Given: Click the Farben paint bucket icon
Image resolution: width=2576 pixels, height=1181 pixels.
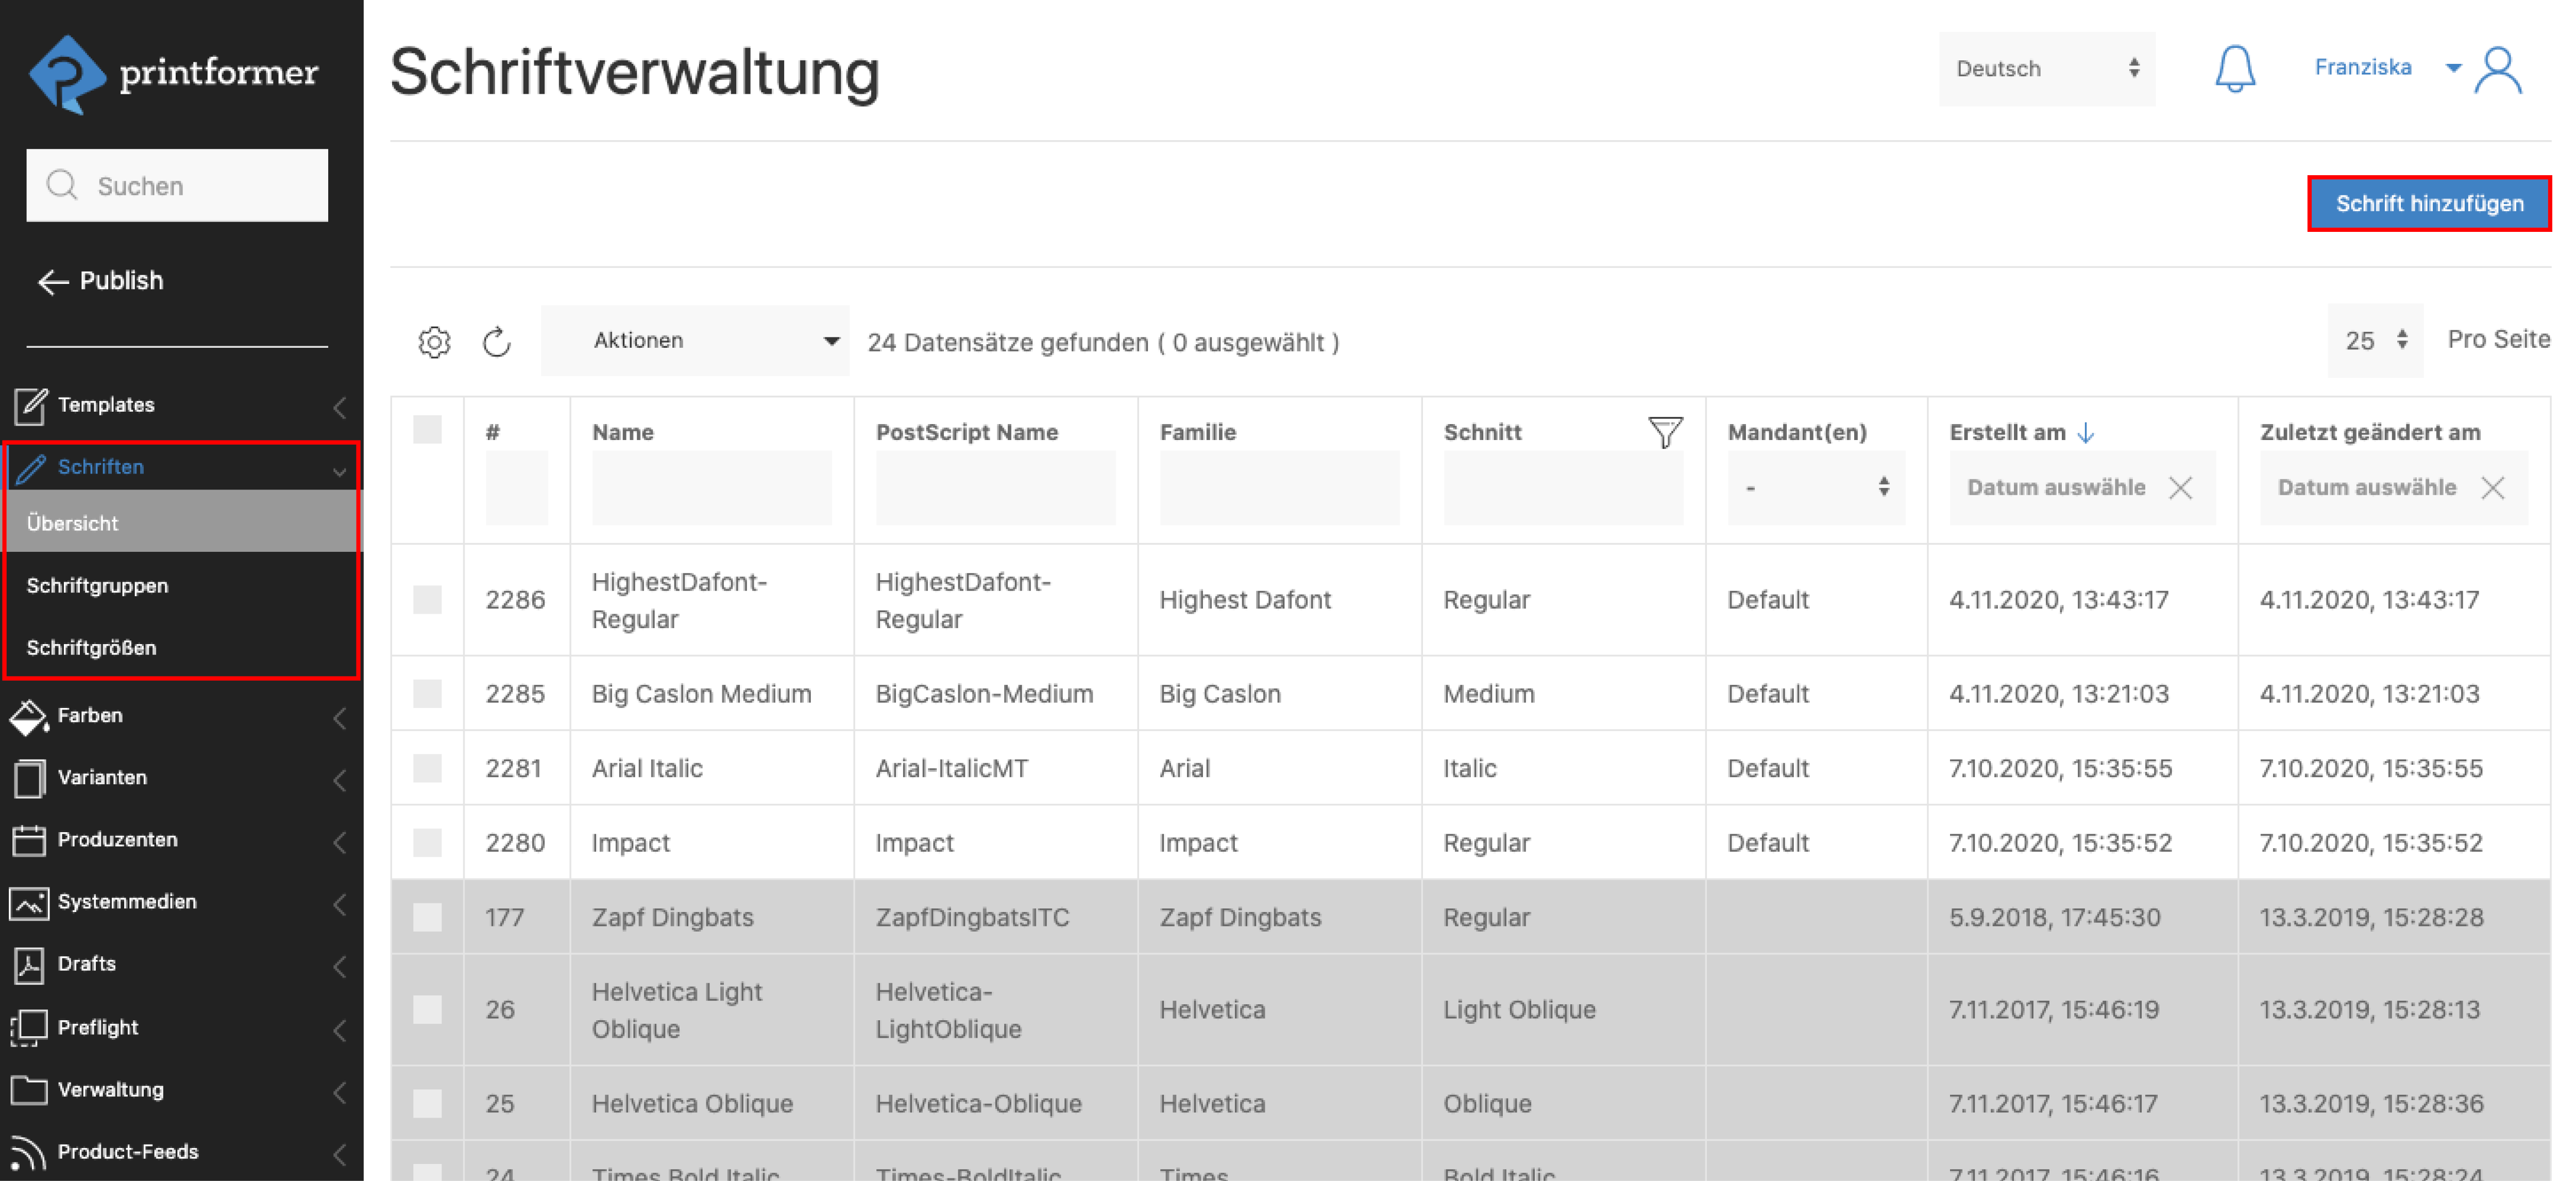Looking at the screenshot, I should tap(28, 716).
